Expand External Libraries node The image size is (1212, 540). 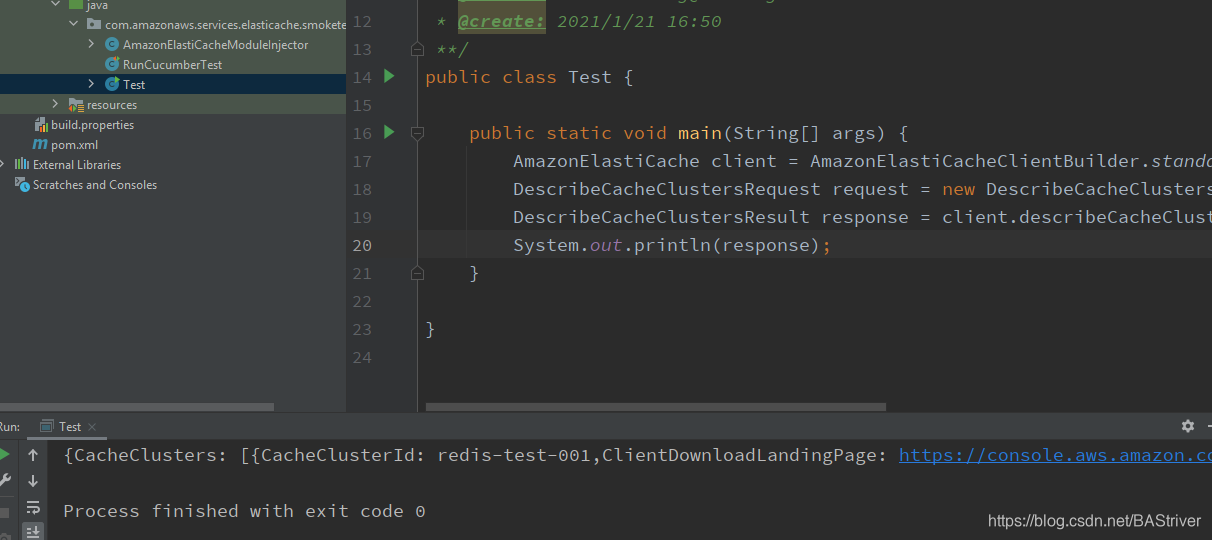[3, 164]
